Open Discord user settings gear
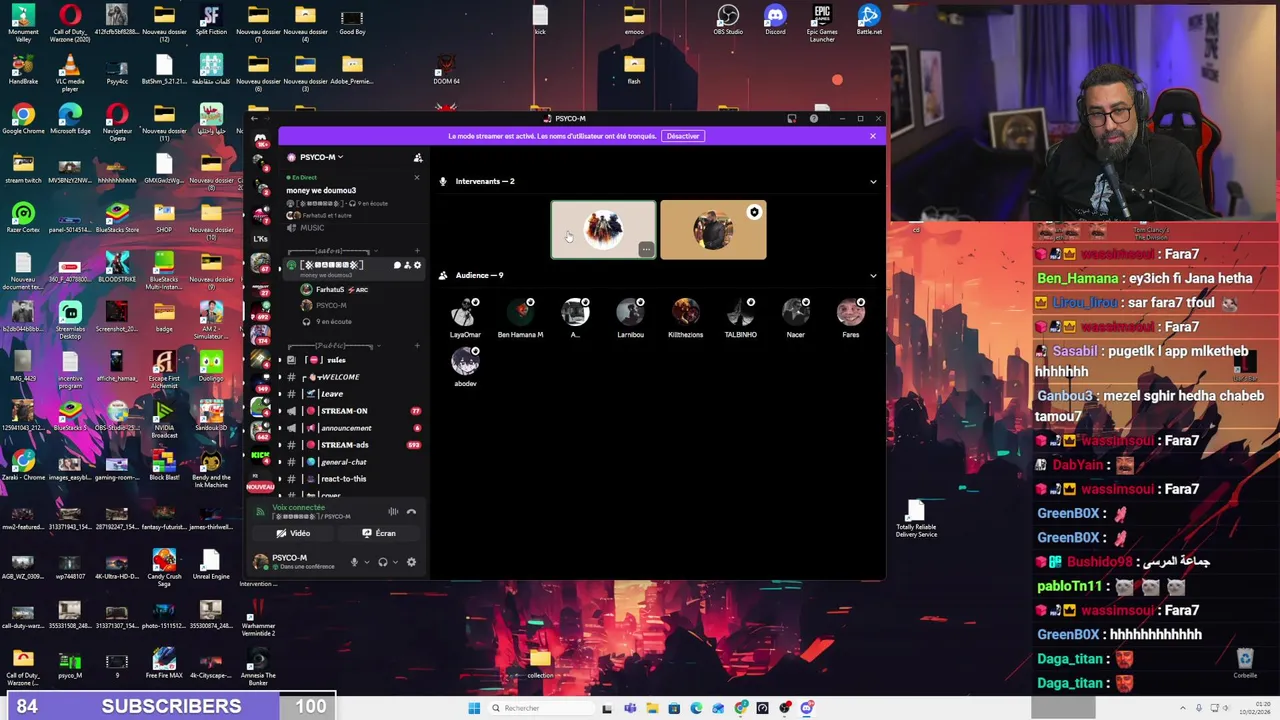This screenshot has height=720, width=1280. click(x=411, y=562)
